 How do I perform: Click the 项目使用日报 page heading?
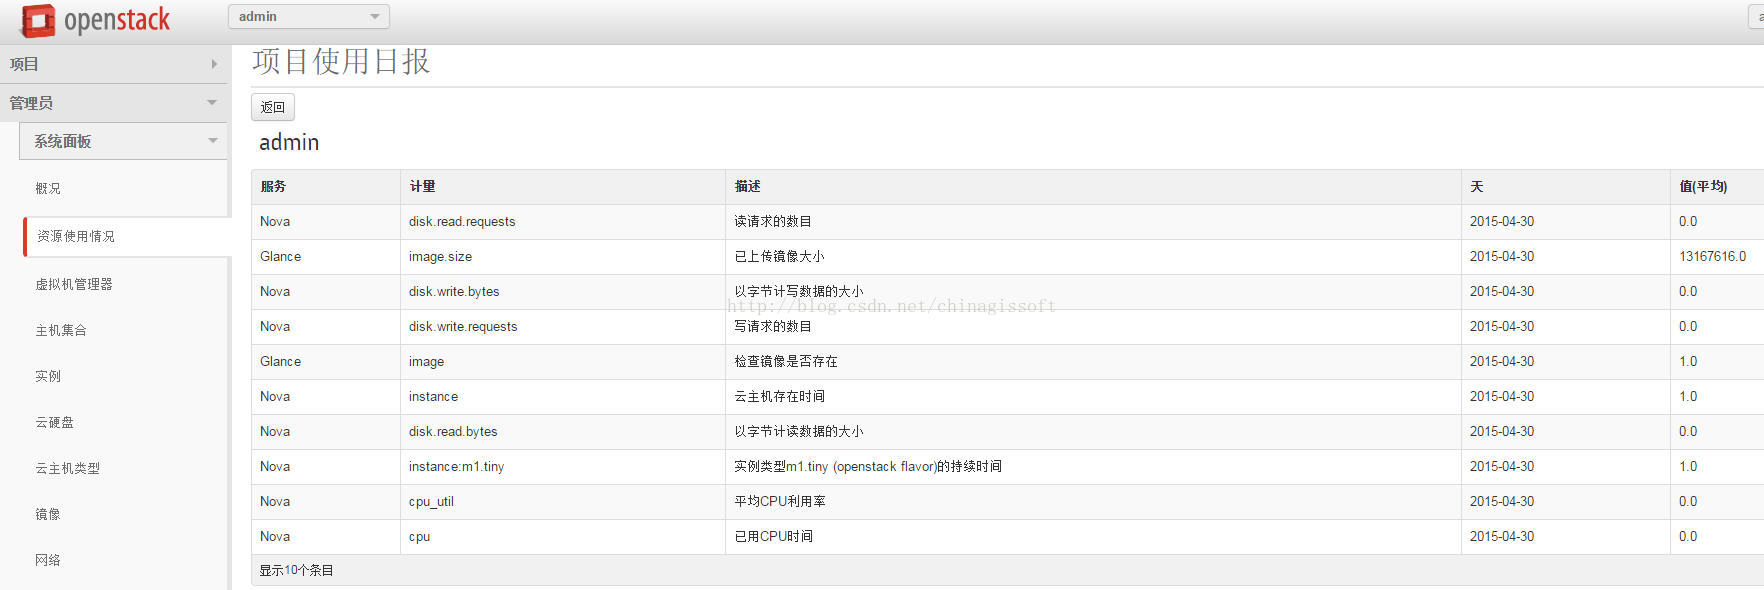click(341, 62)
